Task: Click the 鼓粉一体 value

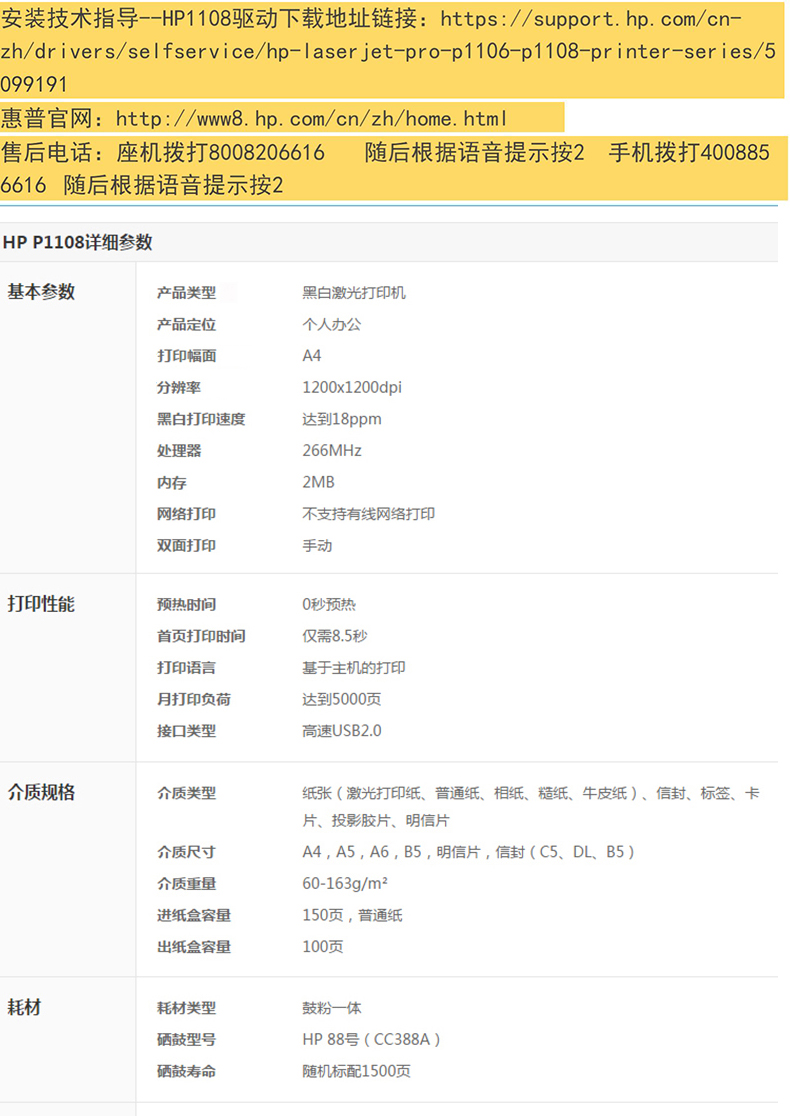Action: tap(332, 1008)
